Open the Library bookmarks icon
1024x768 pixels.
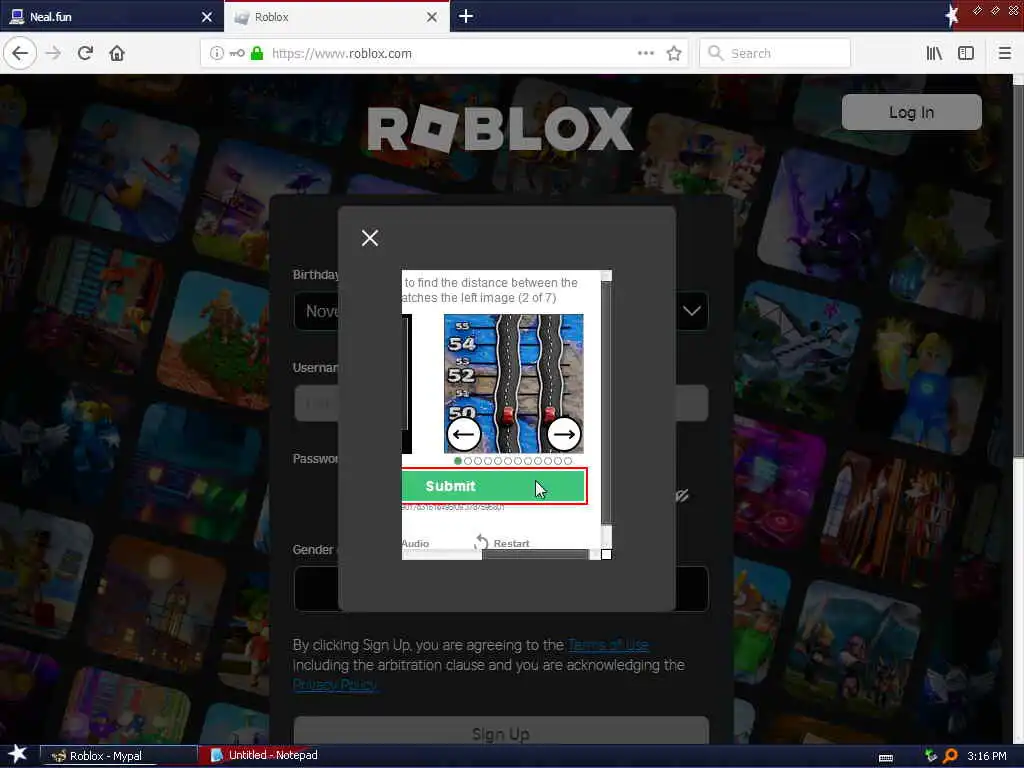point(934,53)
